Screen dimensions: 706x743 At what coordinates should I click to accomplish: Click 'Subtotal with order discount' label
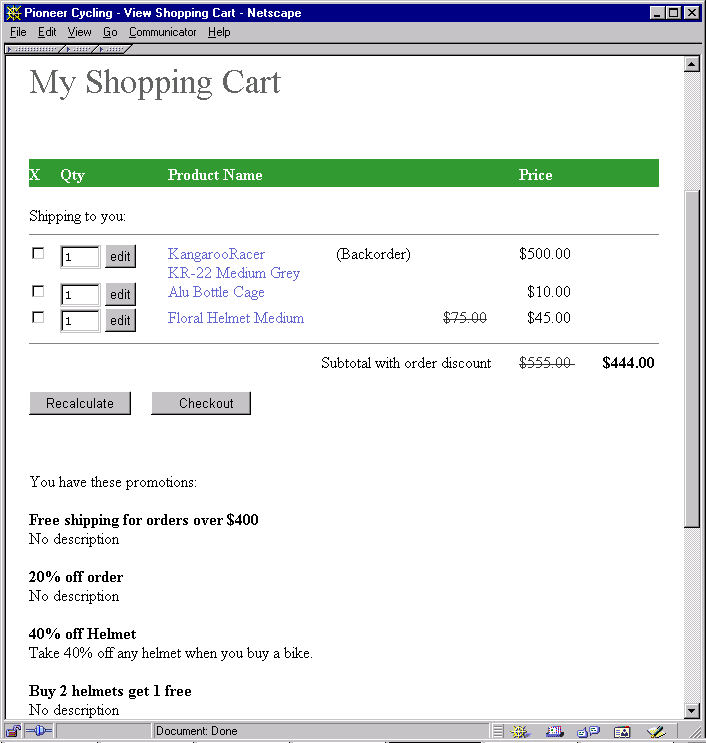(406, 363)
